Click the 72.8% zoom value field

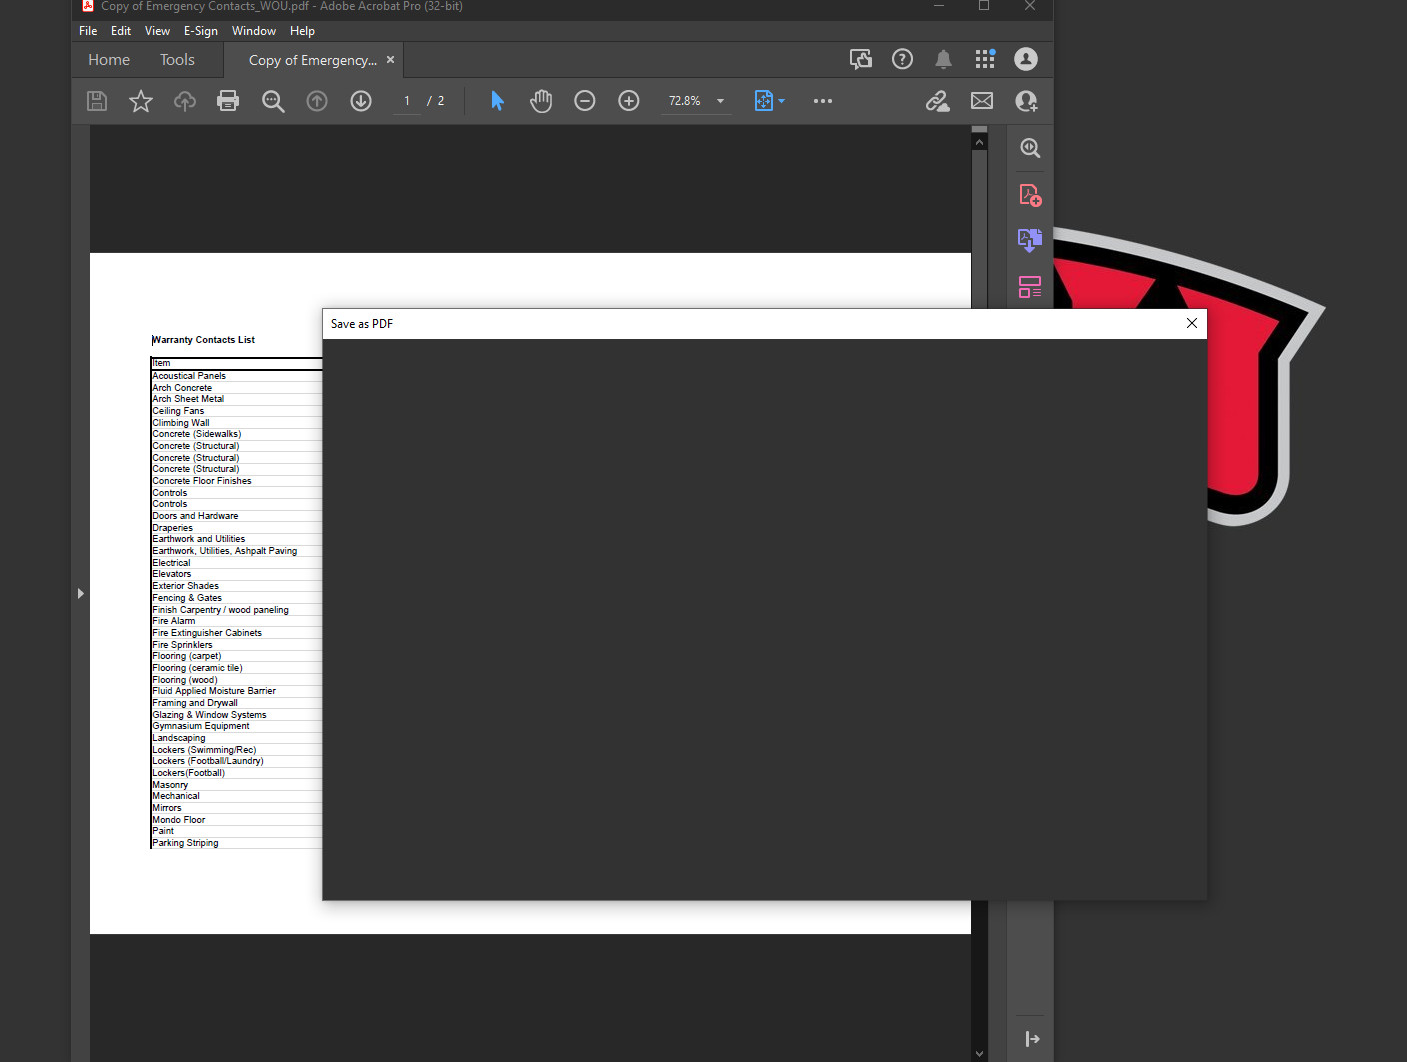(x=685, y=101)
